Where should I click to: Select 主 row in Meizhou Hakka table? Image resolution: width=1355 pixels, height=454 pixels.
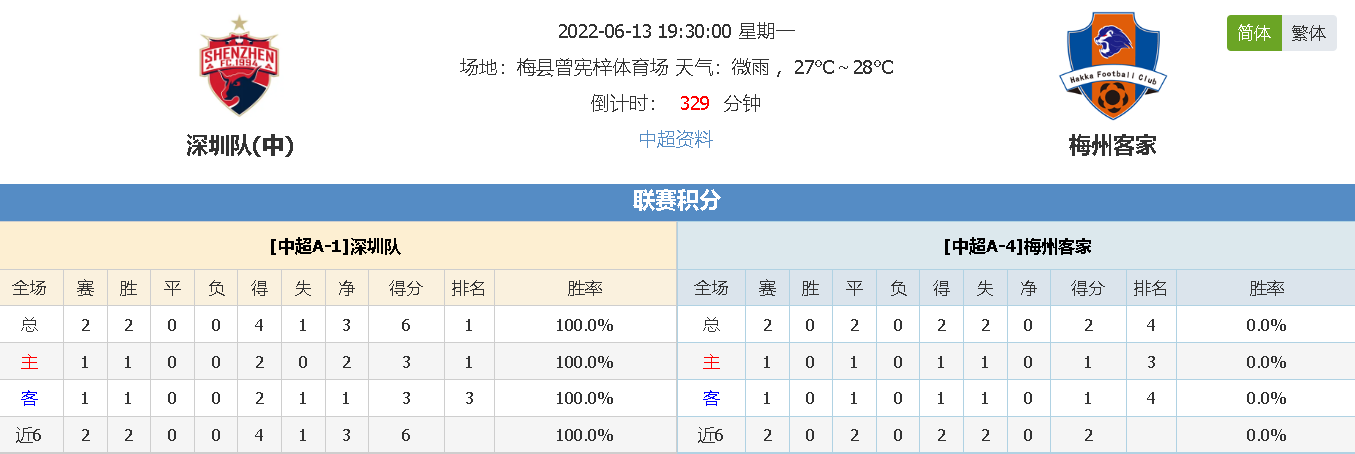coord(1016,362)
